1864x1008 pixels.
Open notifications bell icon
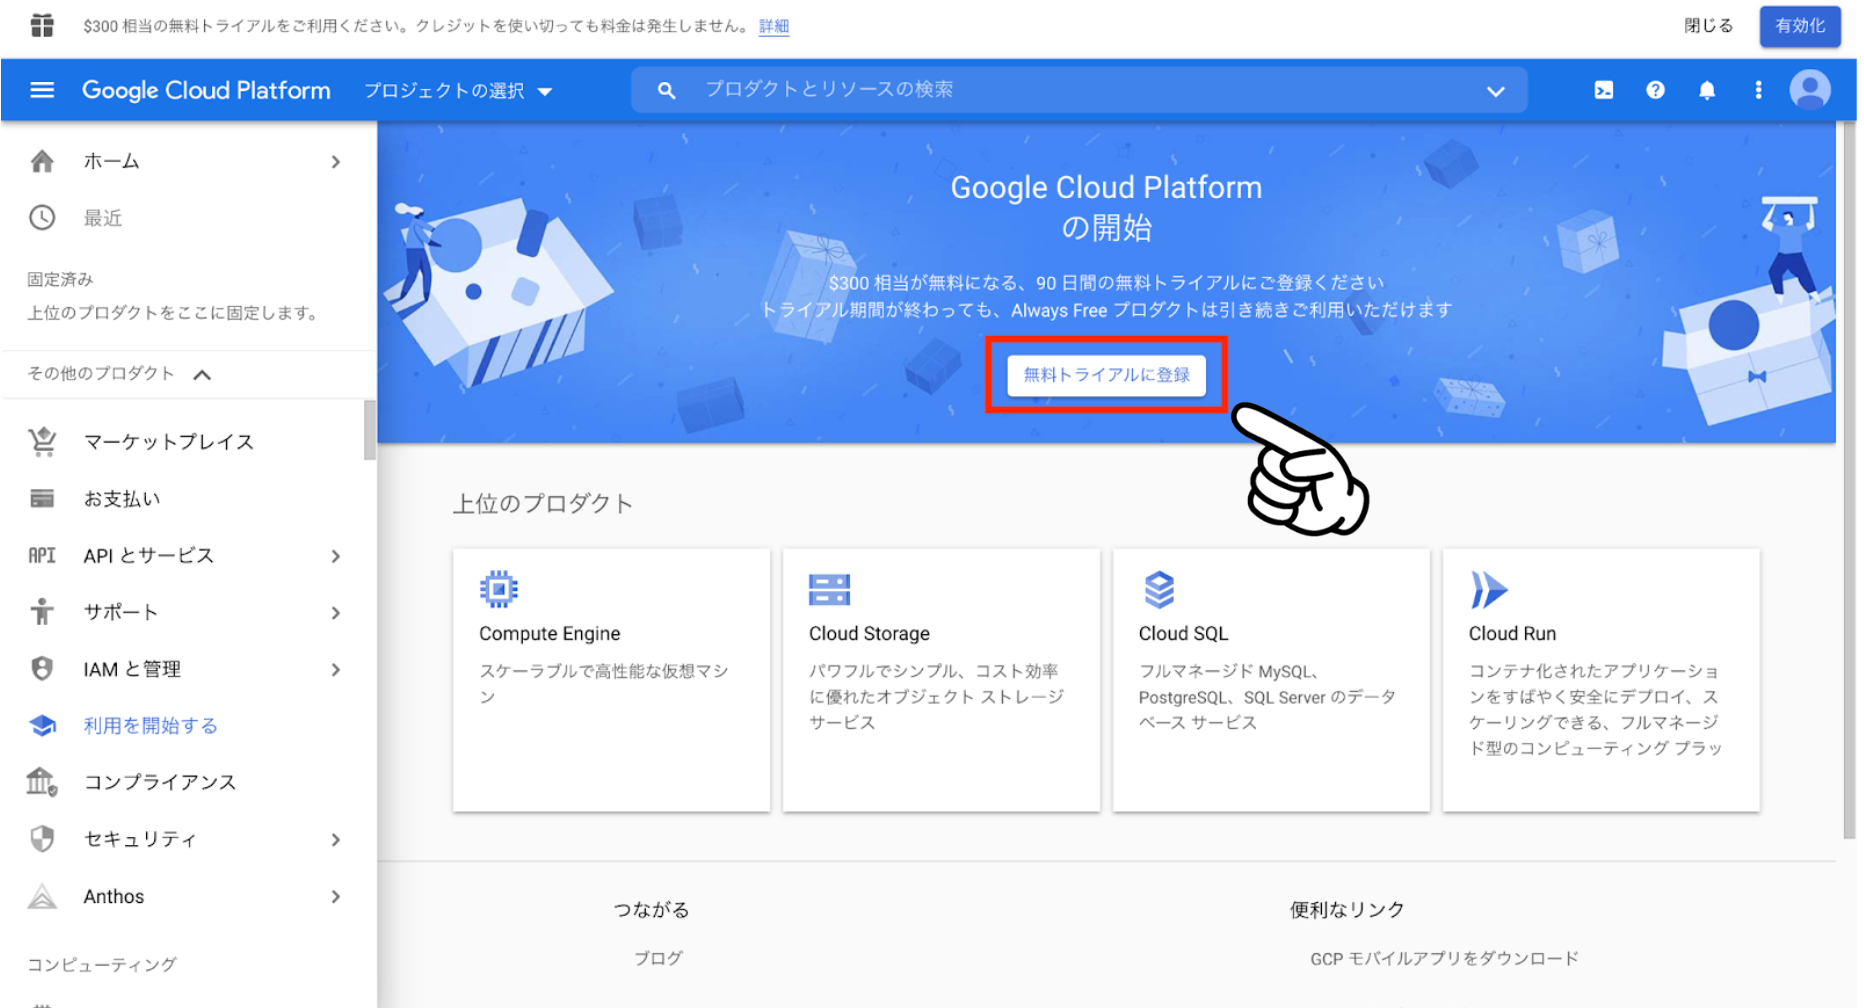[1707, 90]
